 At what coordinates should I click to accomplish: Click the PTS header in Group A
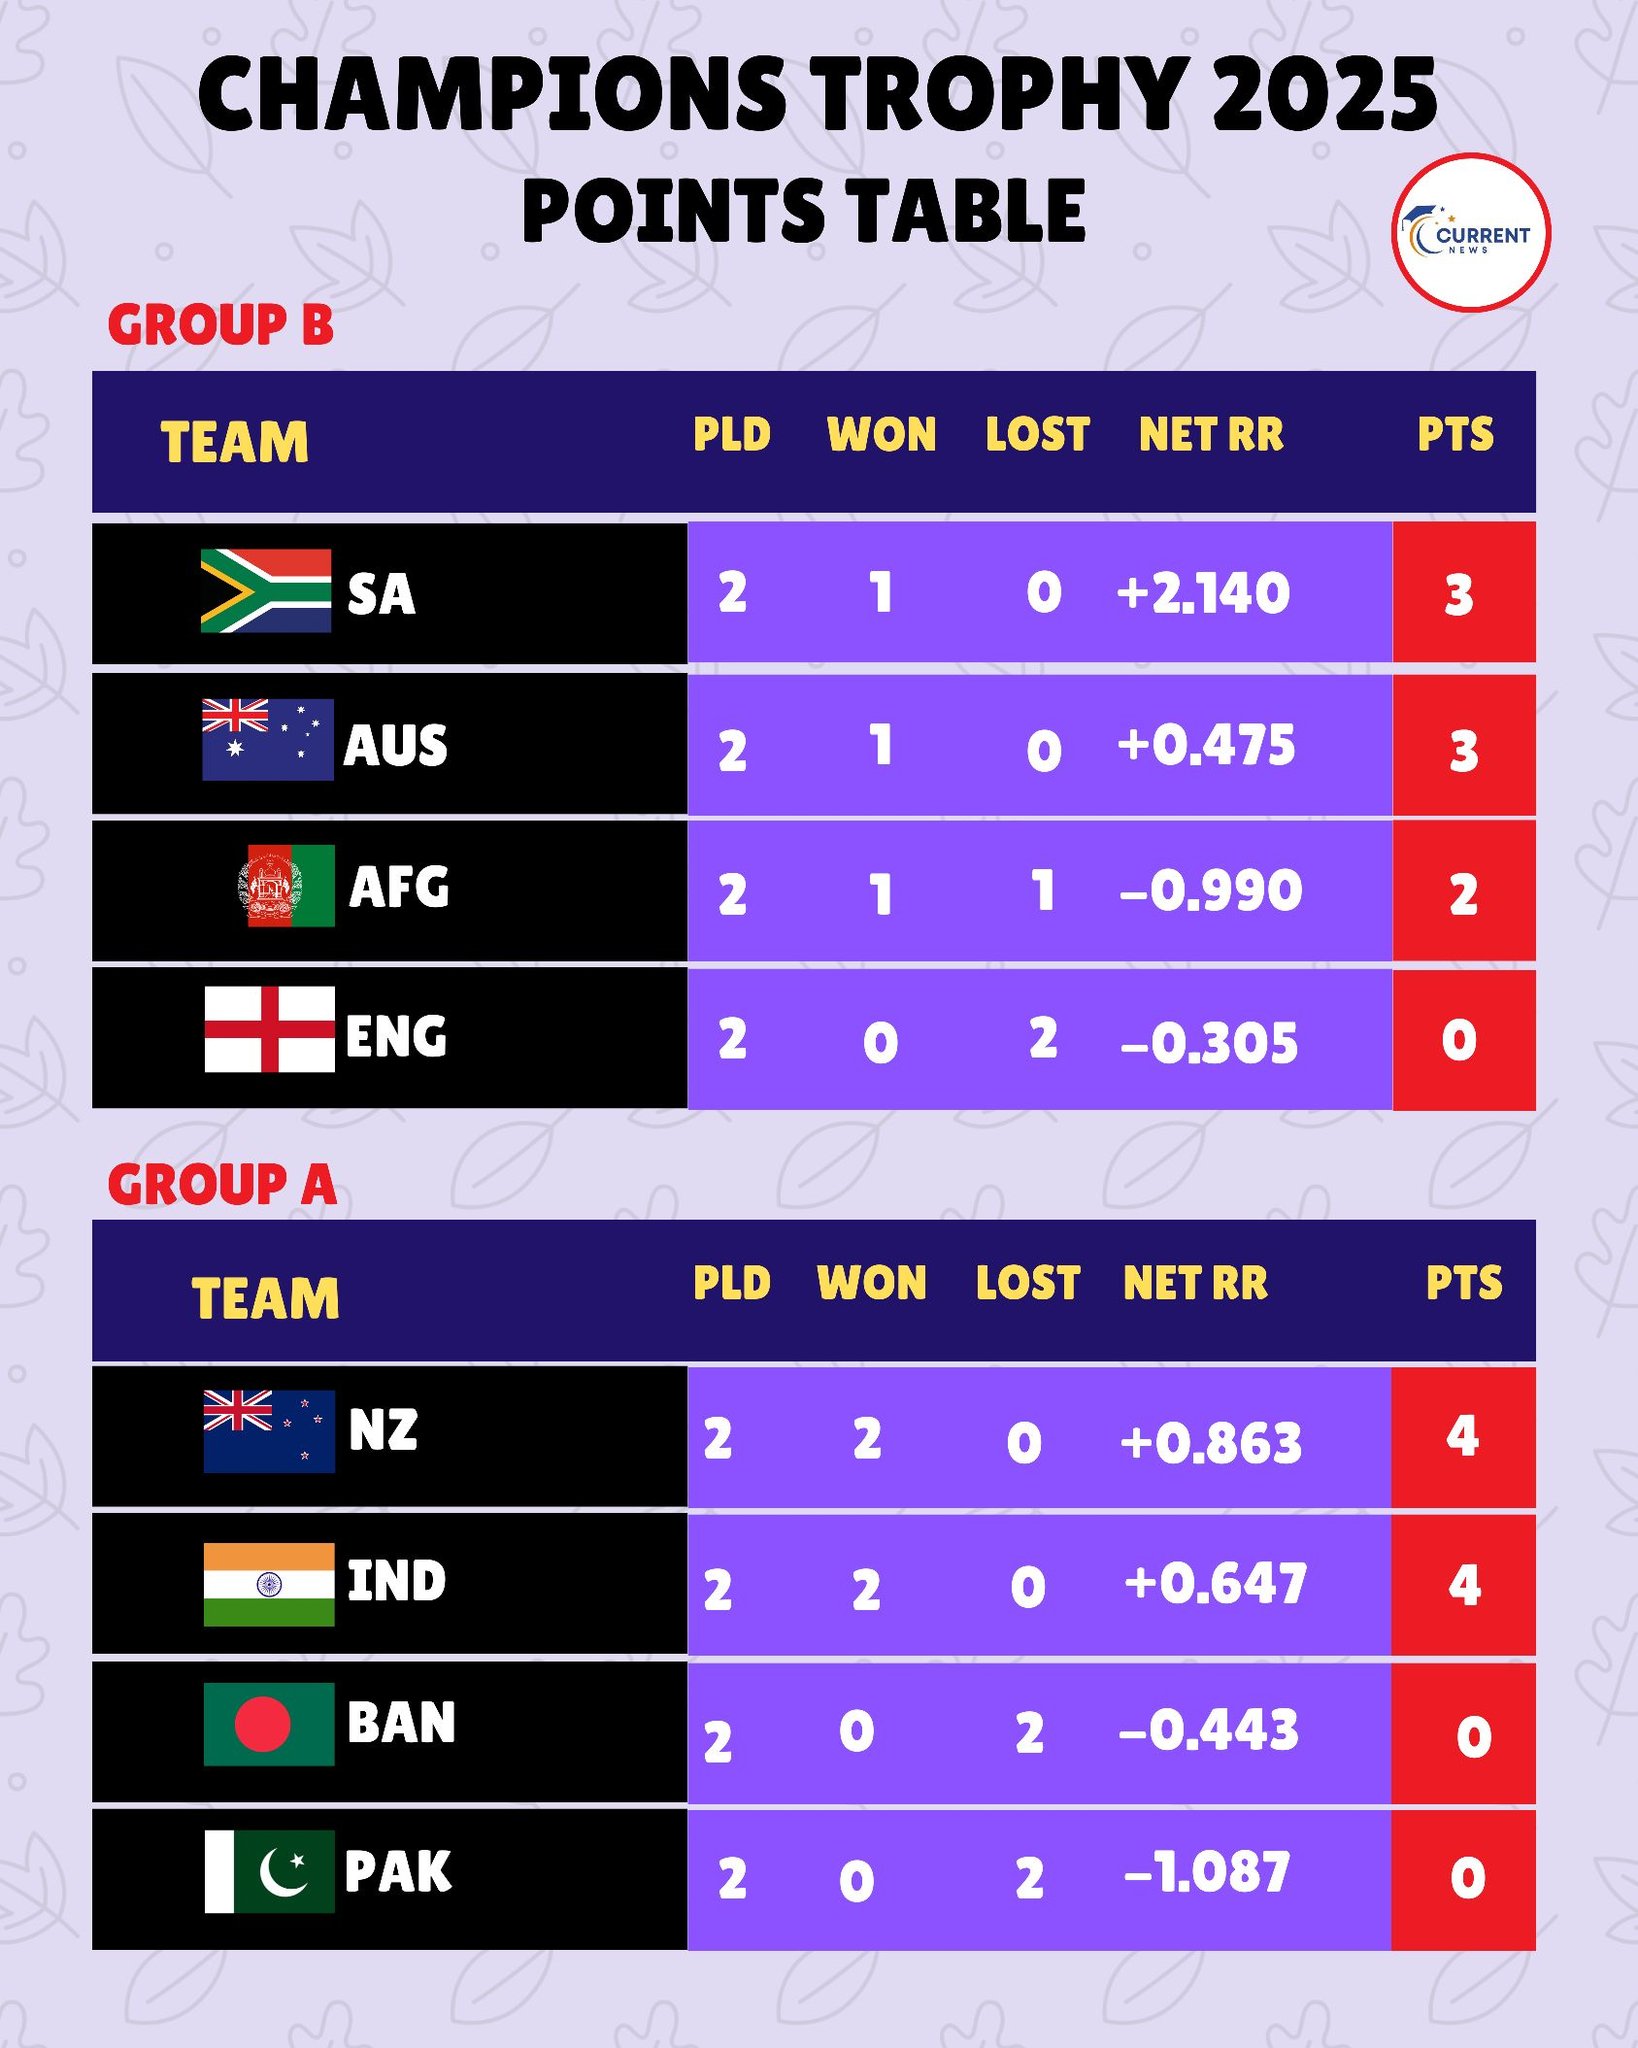pyautogui.click(x=1464, y=1283)
